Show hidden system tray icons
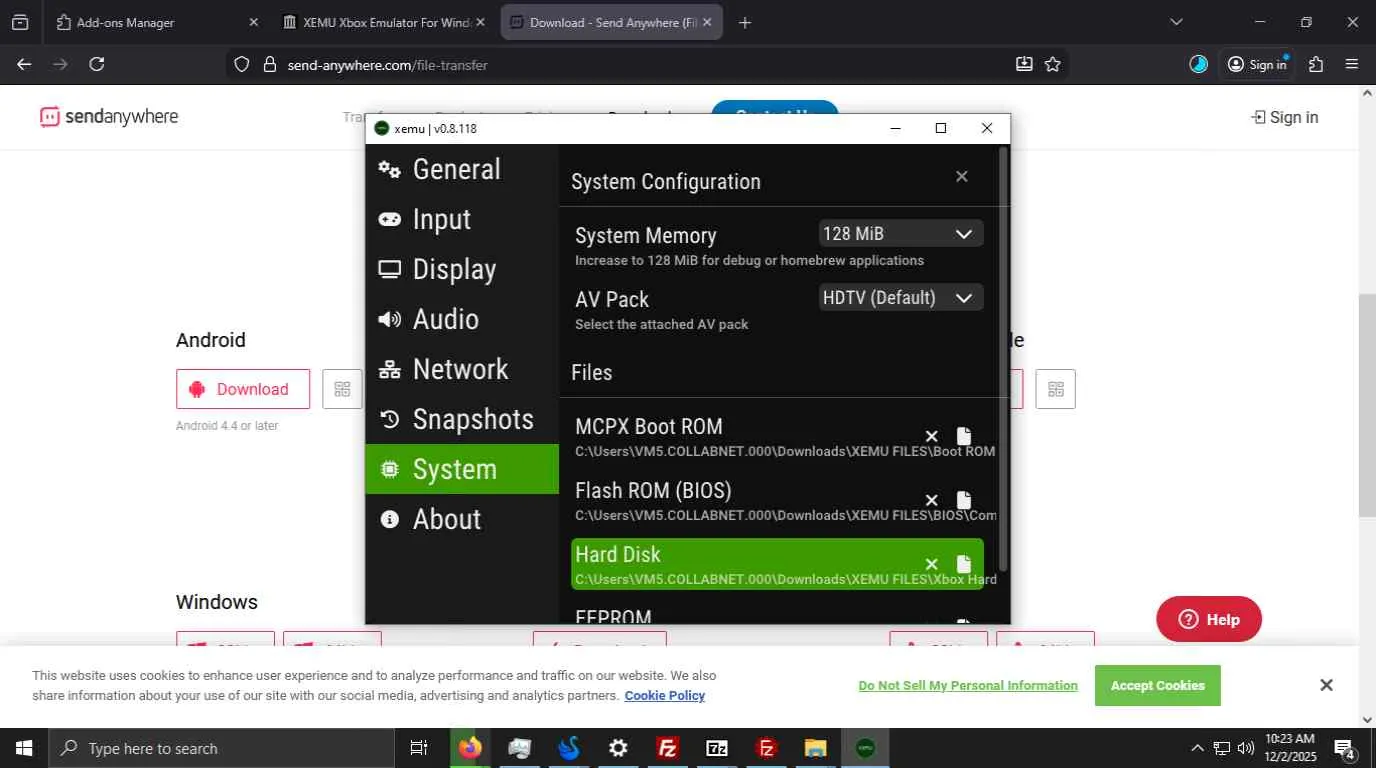The width and height of the screenshot is (1376, 768). tap(1197, 748)
